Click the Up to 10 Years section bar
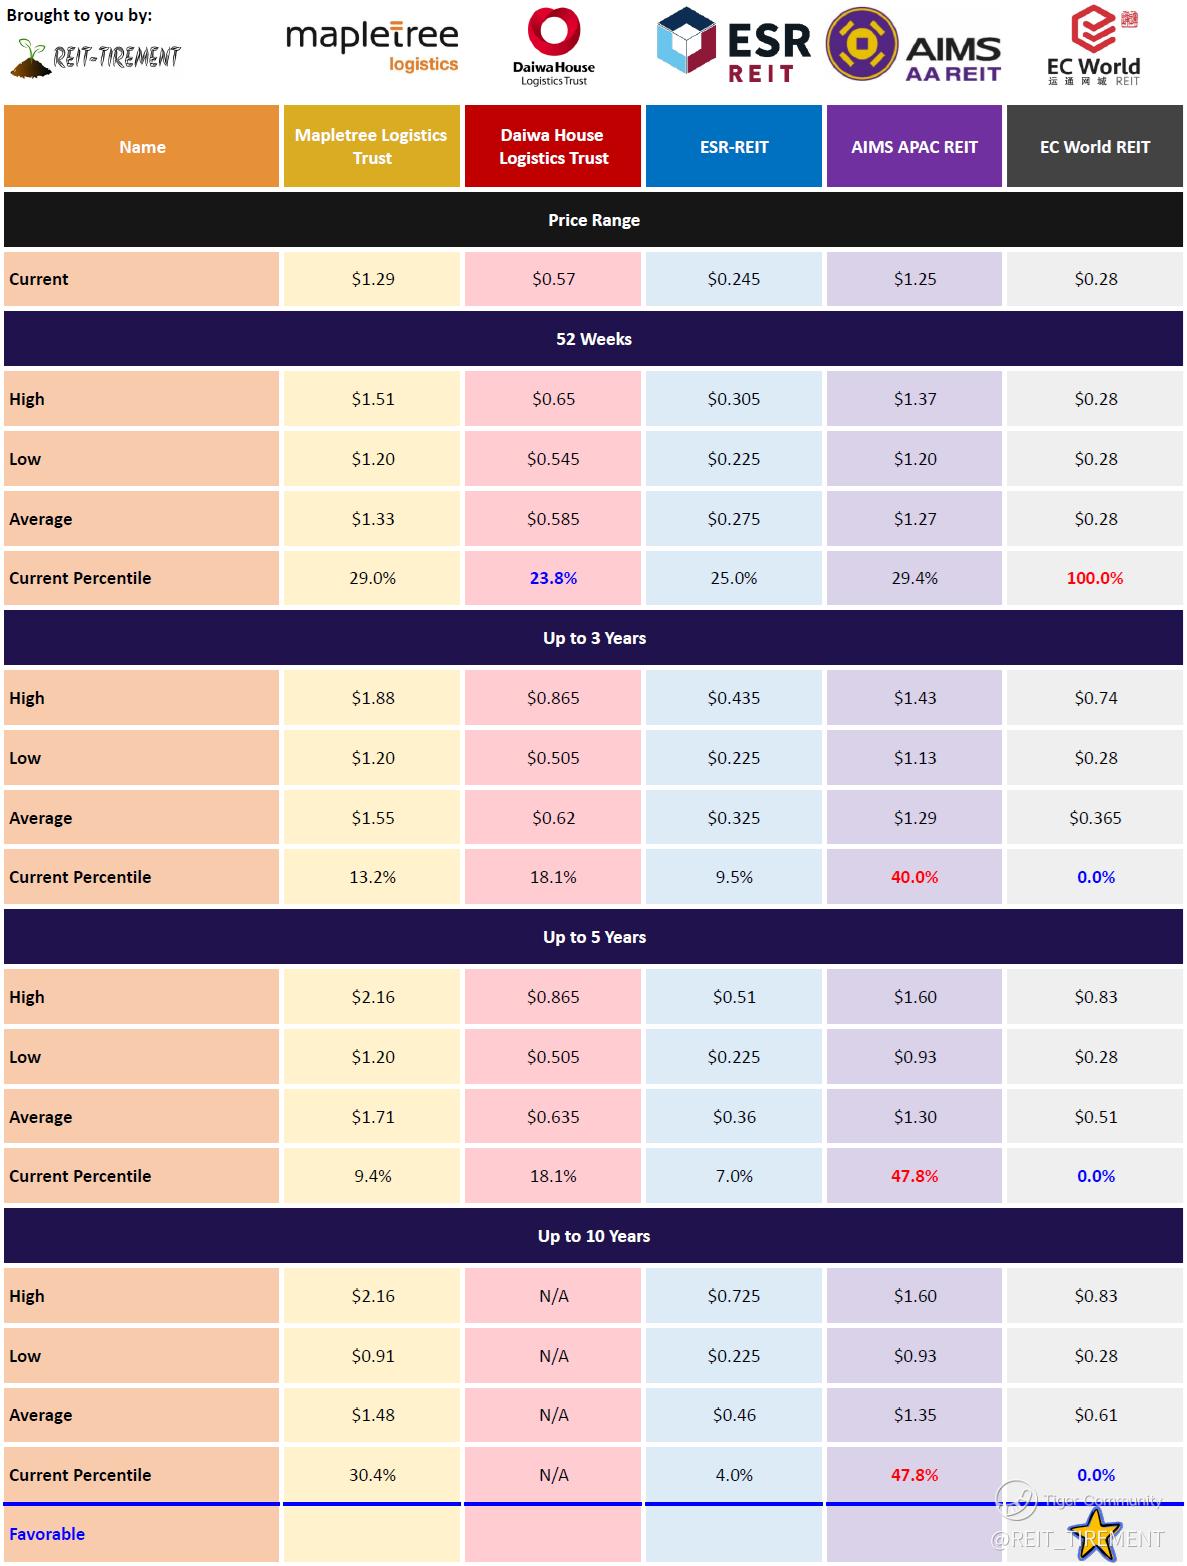Screen dimensions: 1187x1566 [x=593, y=1236]
